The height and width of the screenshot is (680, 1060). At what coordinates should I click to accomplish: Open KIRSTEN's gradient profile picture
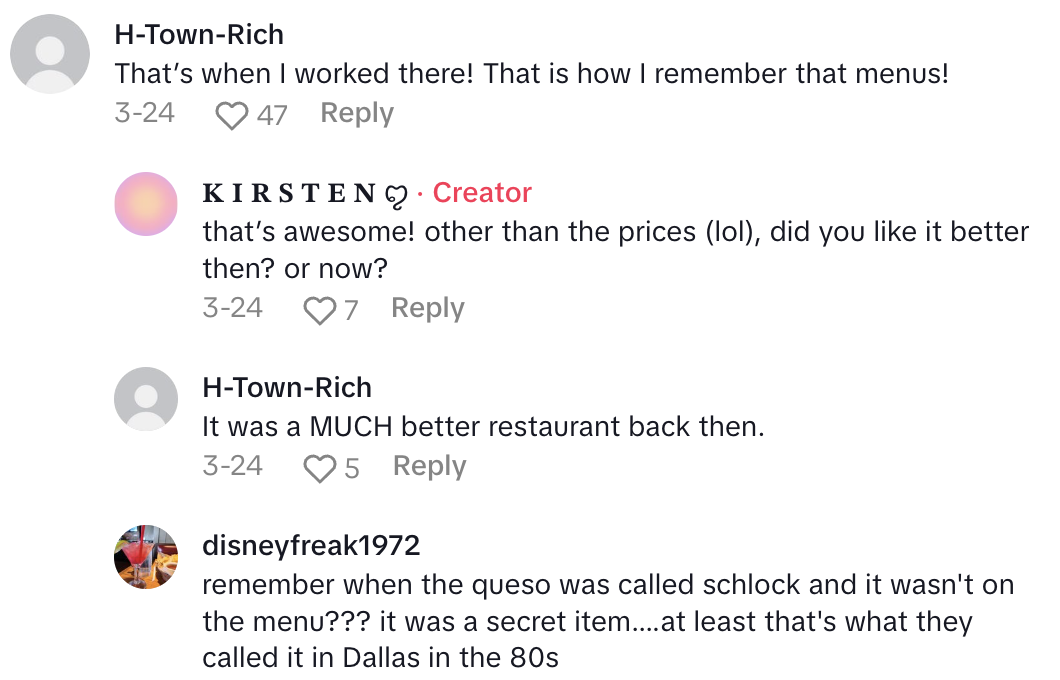tap(146, 204)
